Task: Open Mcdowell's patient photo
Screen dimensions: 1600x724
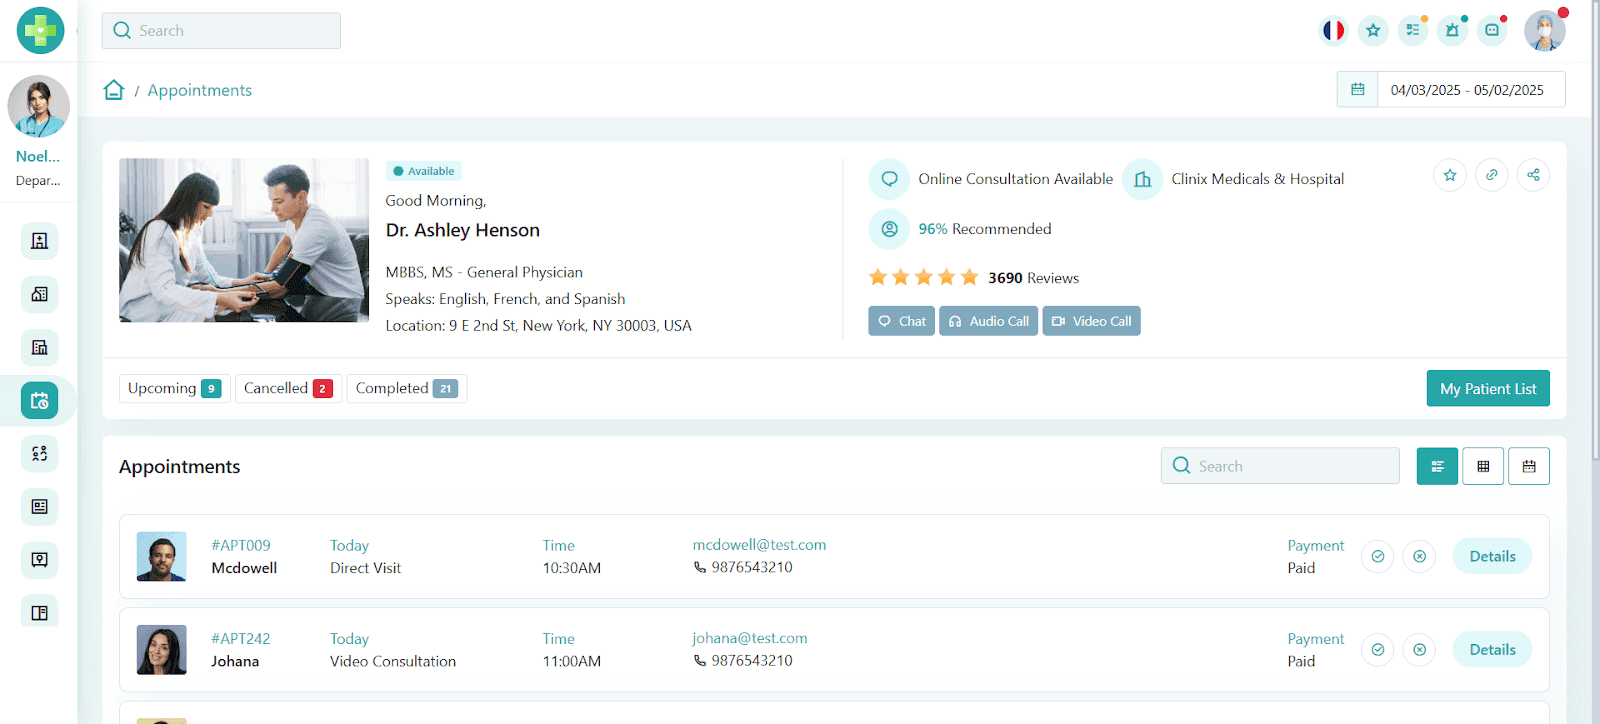Action: pyautogui.click(x=162, y=557)
